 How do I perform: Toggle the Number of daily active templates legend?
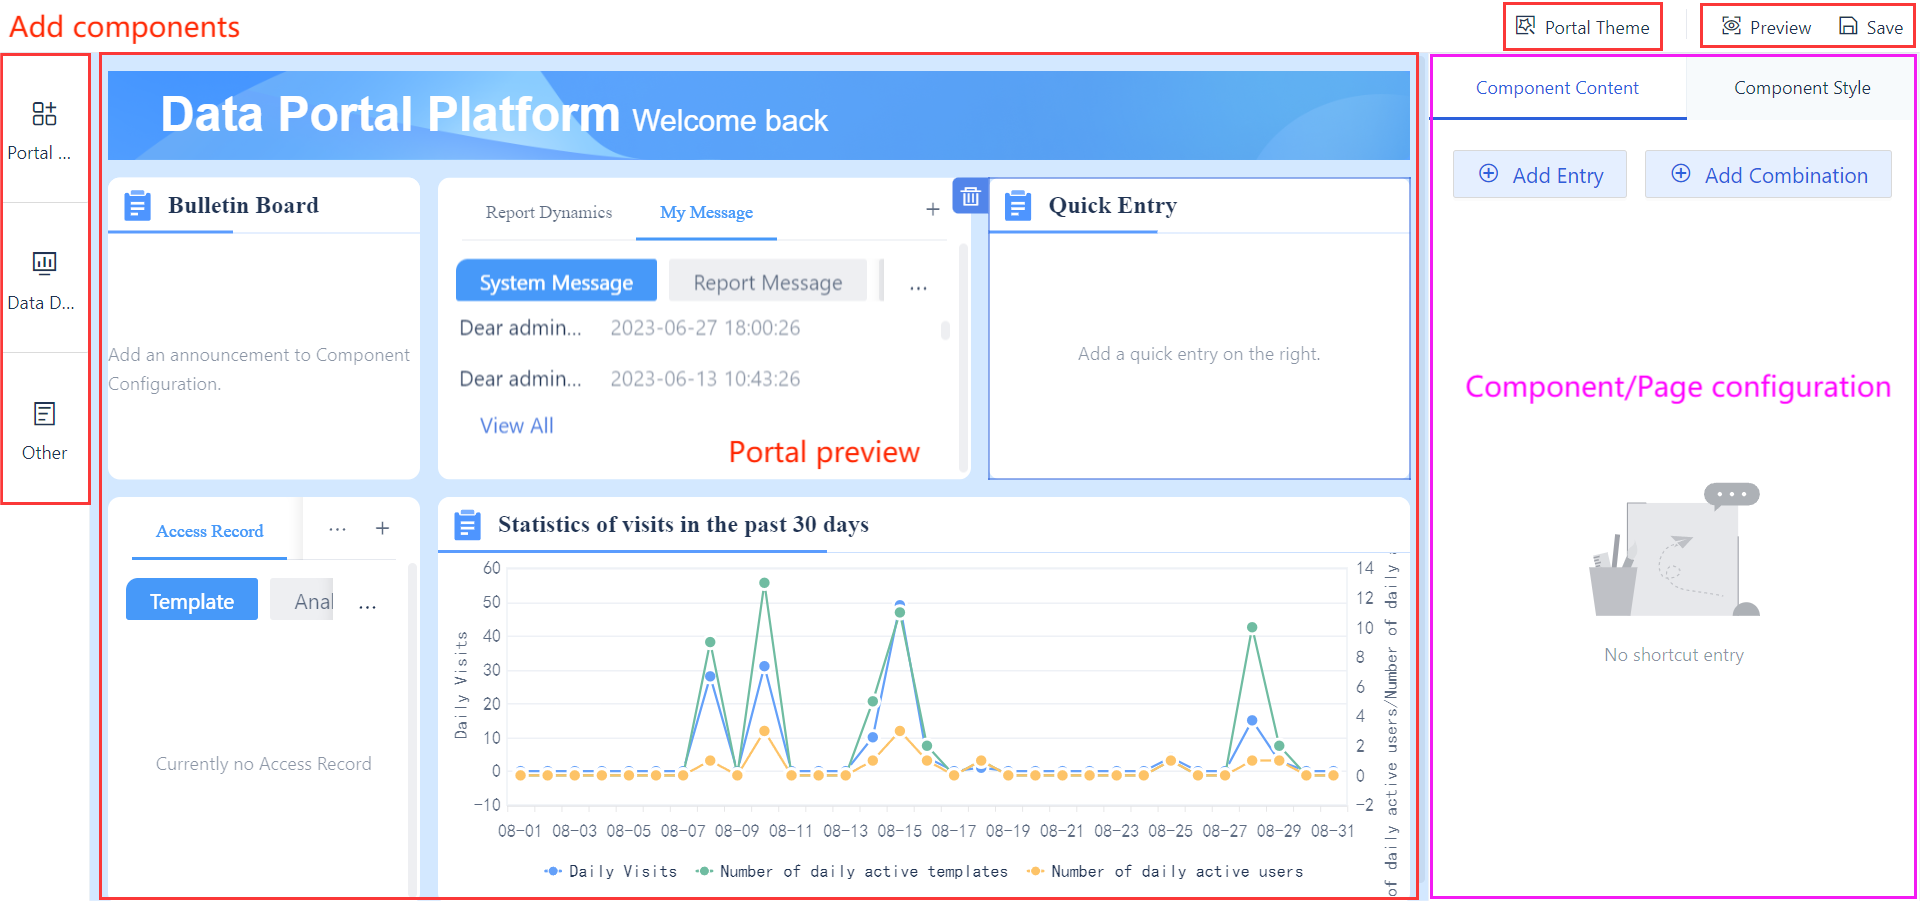coord(852,871)
